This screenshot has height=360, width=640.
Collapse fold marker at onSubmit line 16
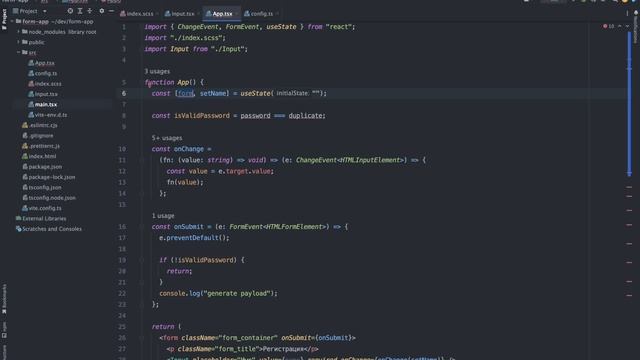click(142, 227)
